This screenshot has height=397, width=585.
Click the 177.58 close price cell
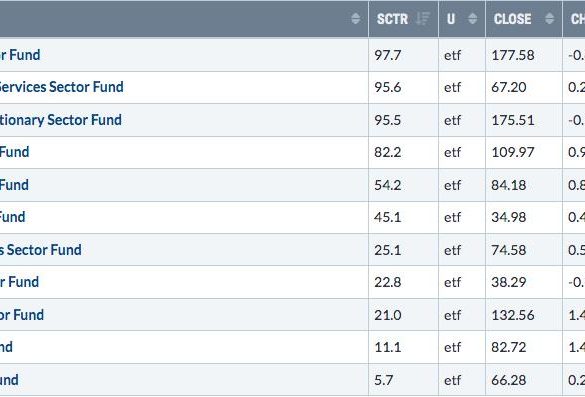click(524, 55)
